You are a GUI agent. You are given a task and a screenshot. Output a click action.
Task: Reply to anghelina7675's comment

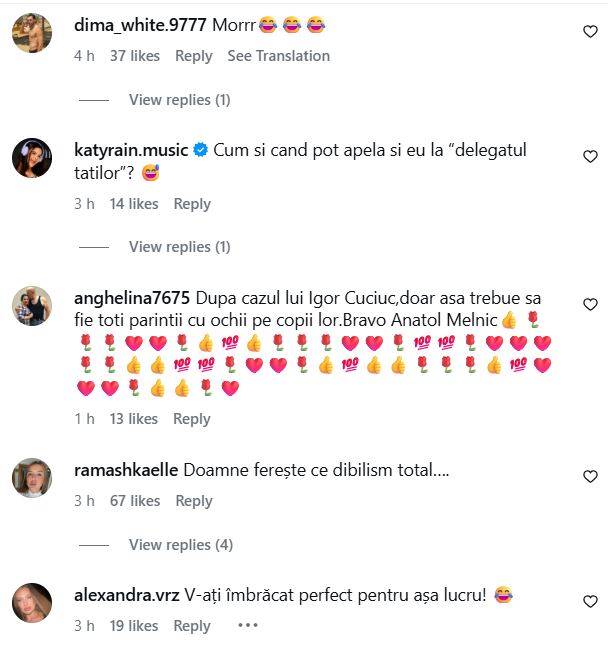coord(192,419)
